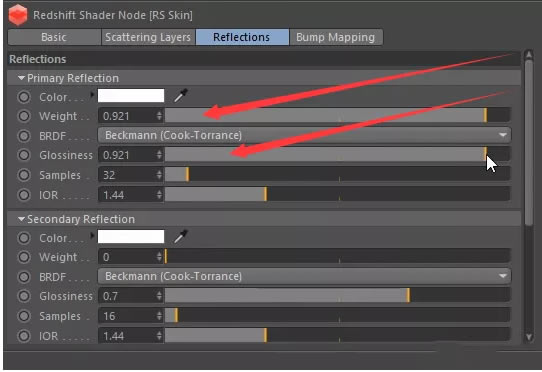
Task: Click the Secondary Reflection IOR slider
Action: pos(338,335)
